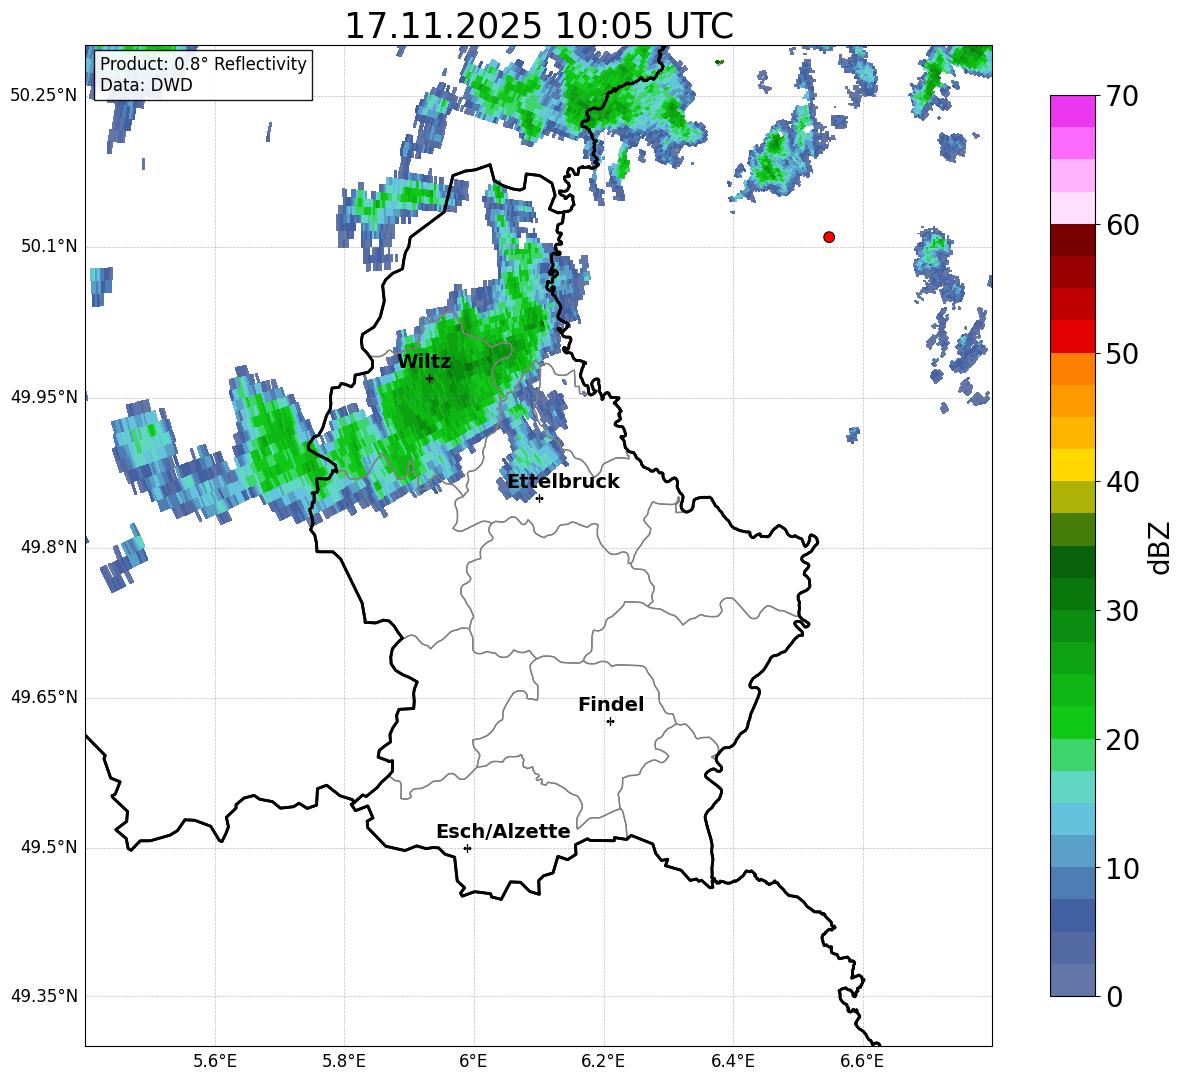The image size is (1184, 1081).
Task: Select the Wiltz city label
Action: pyautogui.click(x=424, y=362)
